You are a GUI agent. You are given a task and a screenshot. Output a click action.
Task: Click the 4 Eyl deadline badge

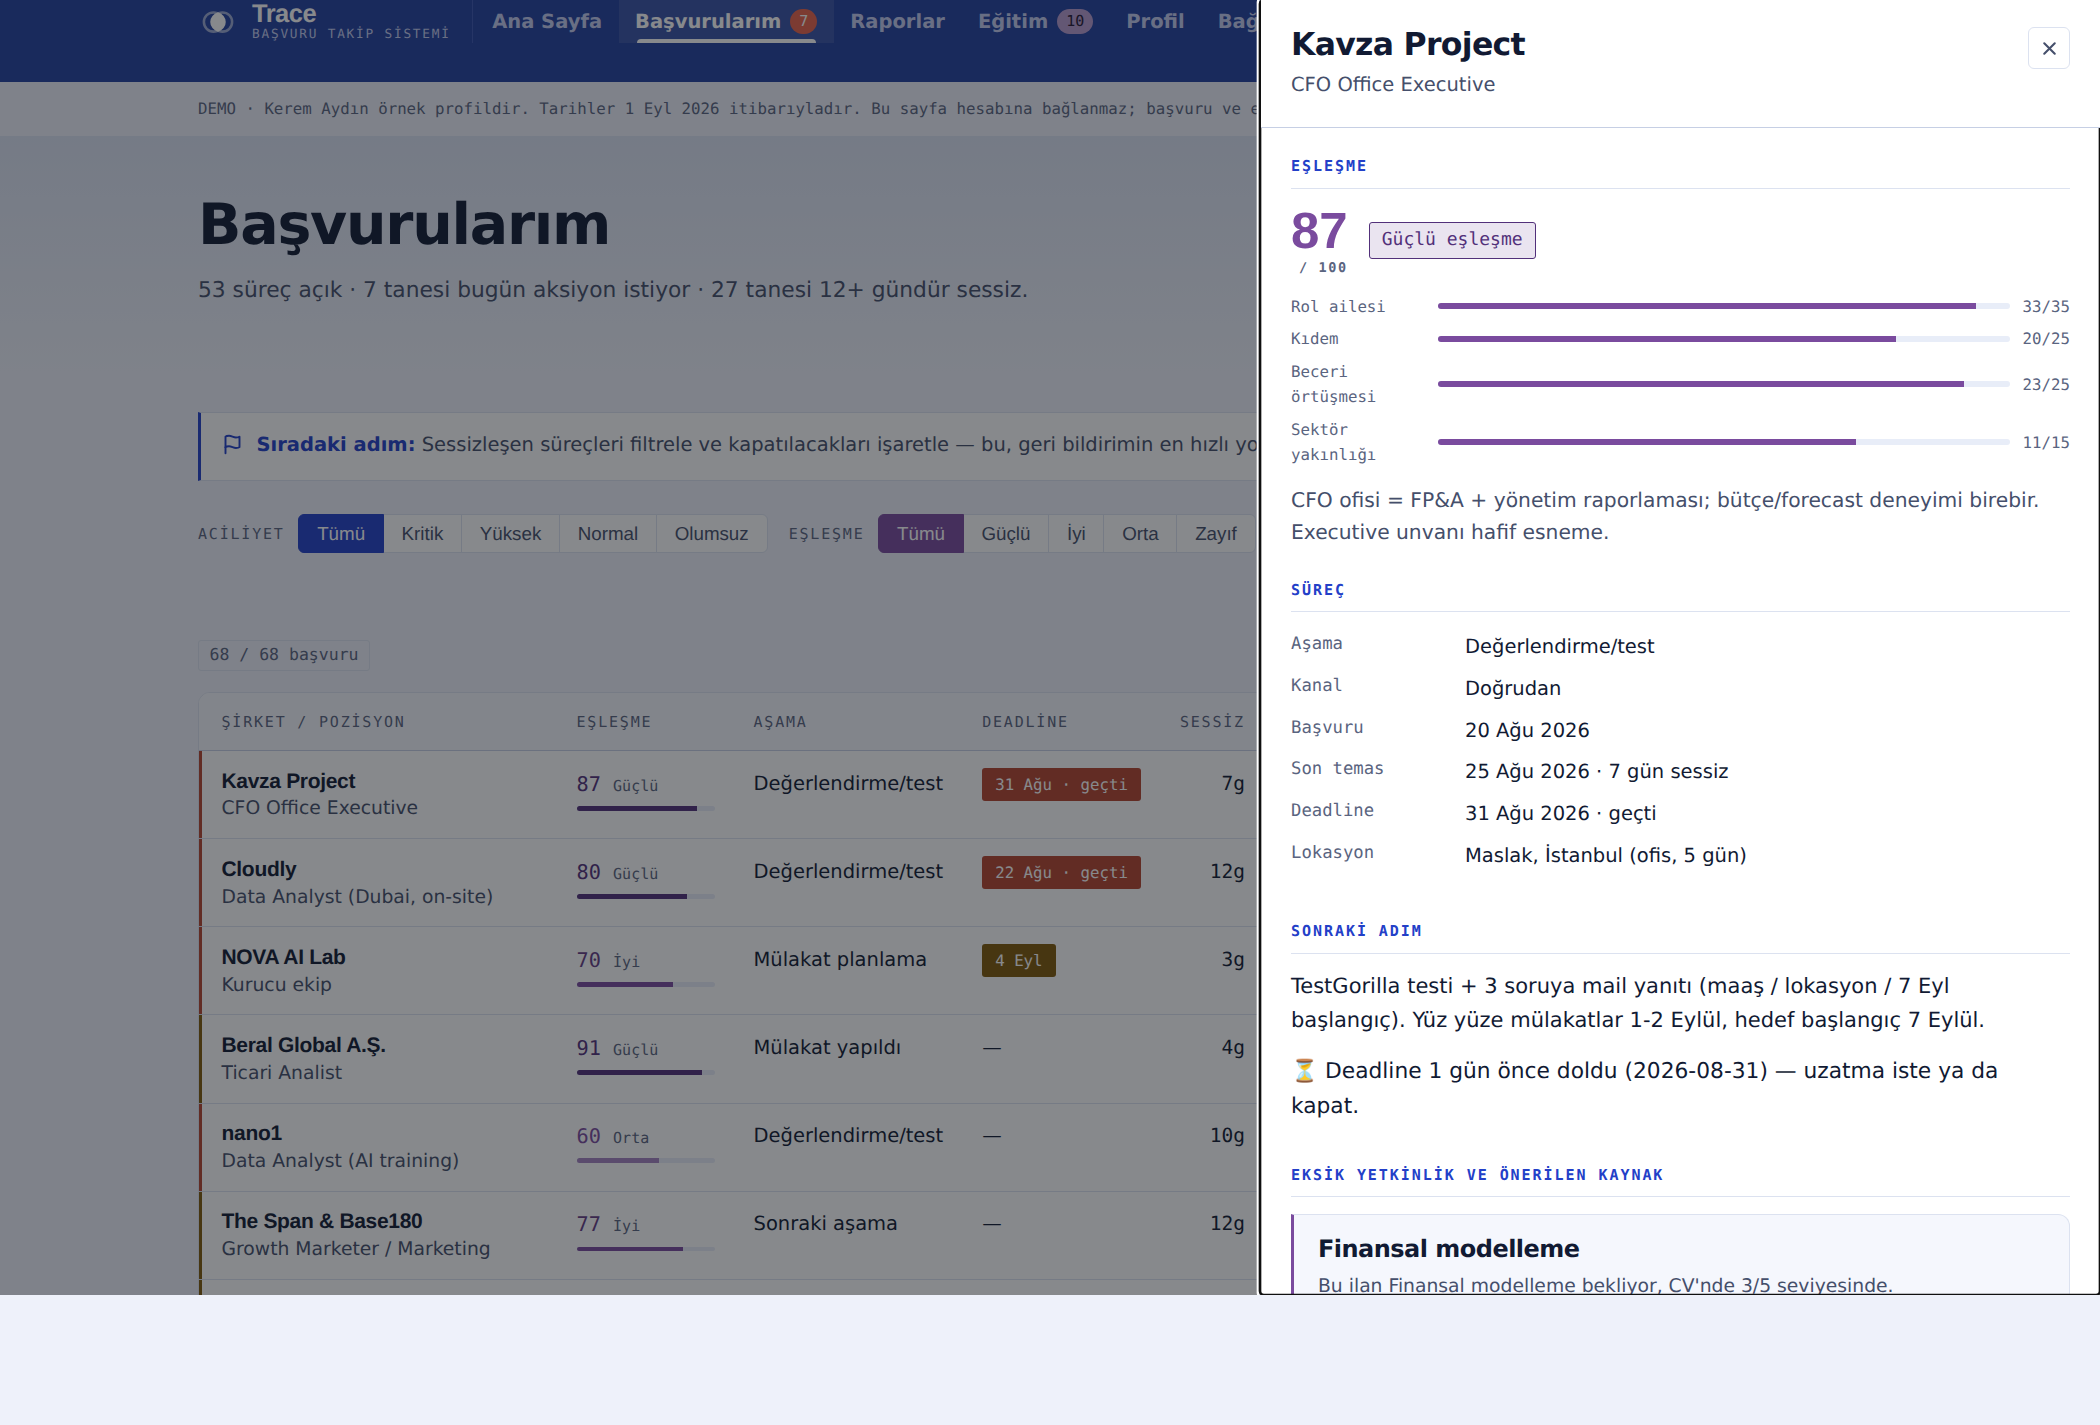[x=1018, y=961]
